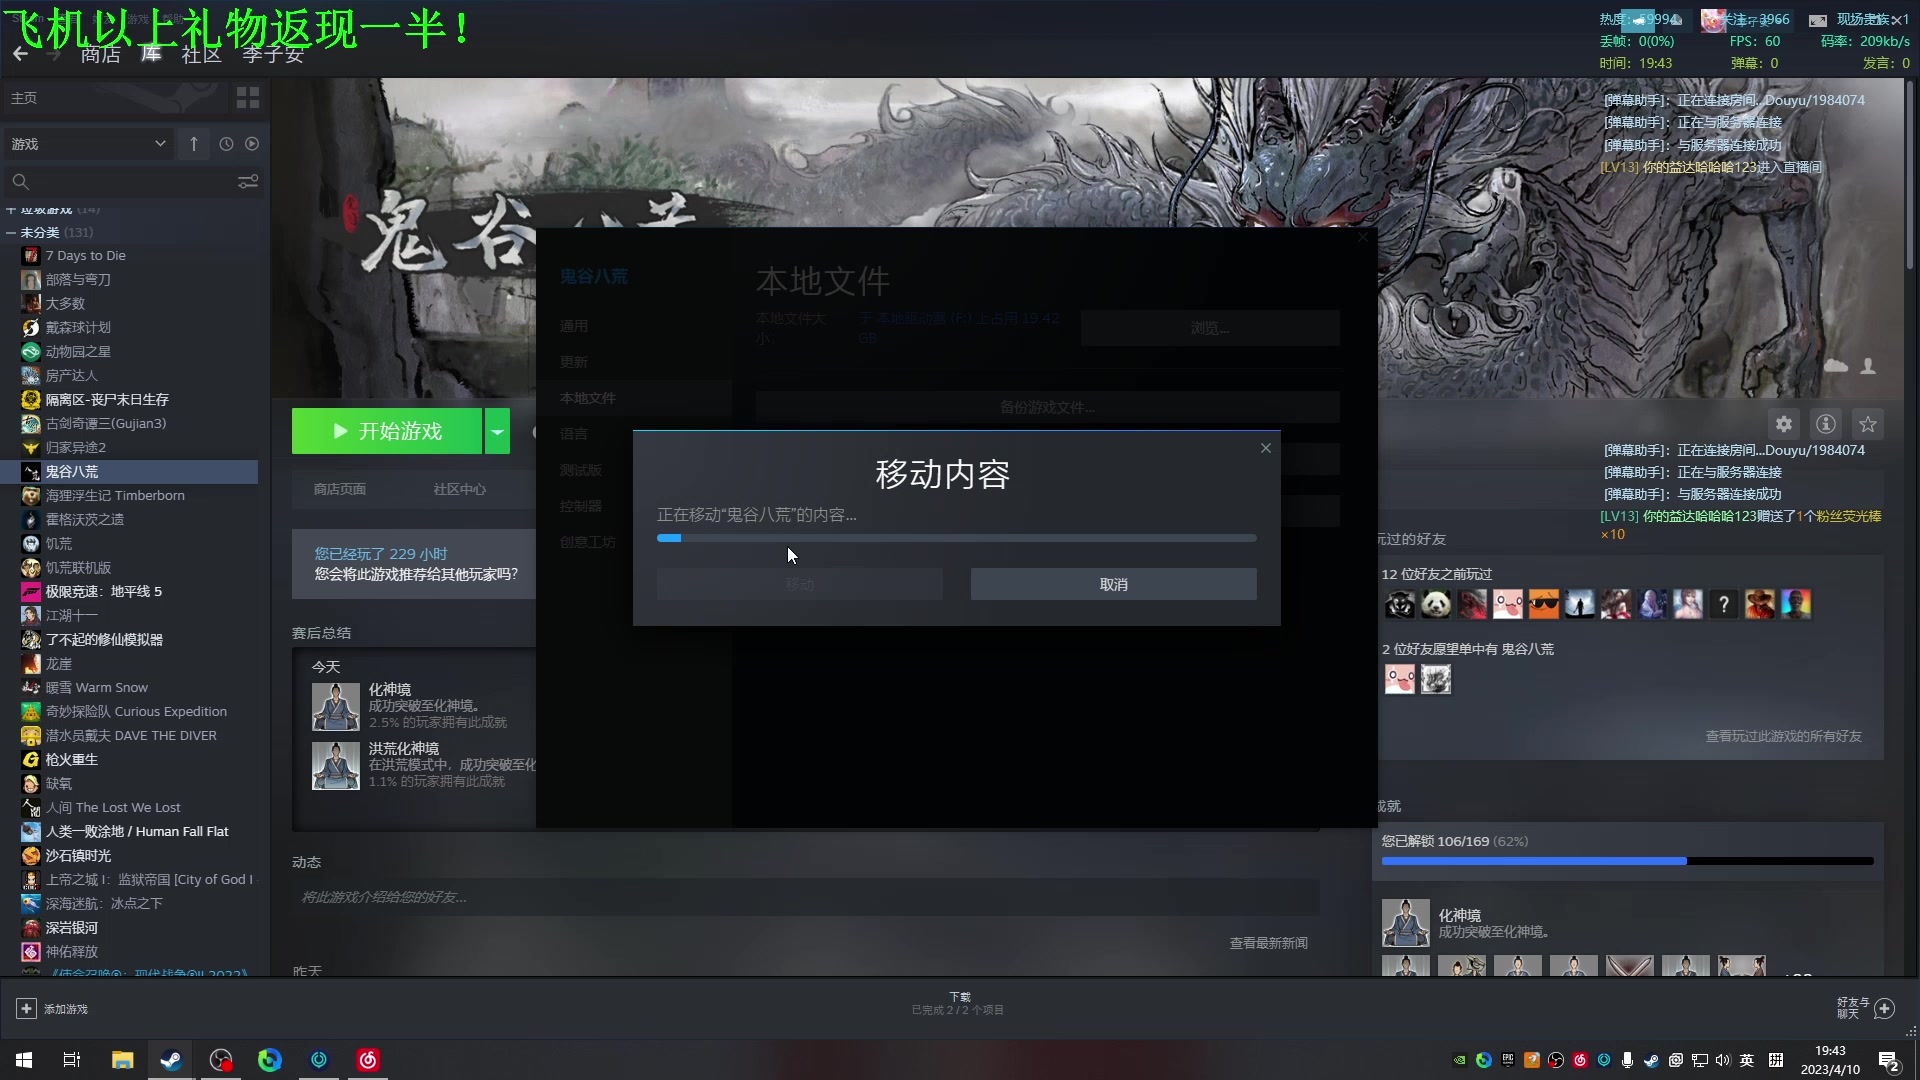Click the green Start Game button
The width and height of the screenshot is (1920, 1080).
pyautogui.click(x=387, y=431)
